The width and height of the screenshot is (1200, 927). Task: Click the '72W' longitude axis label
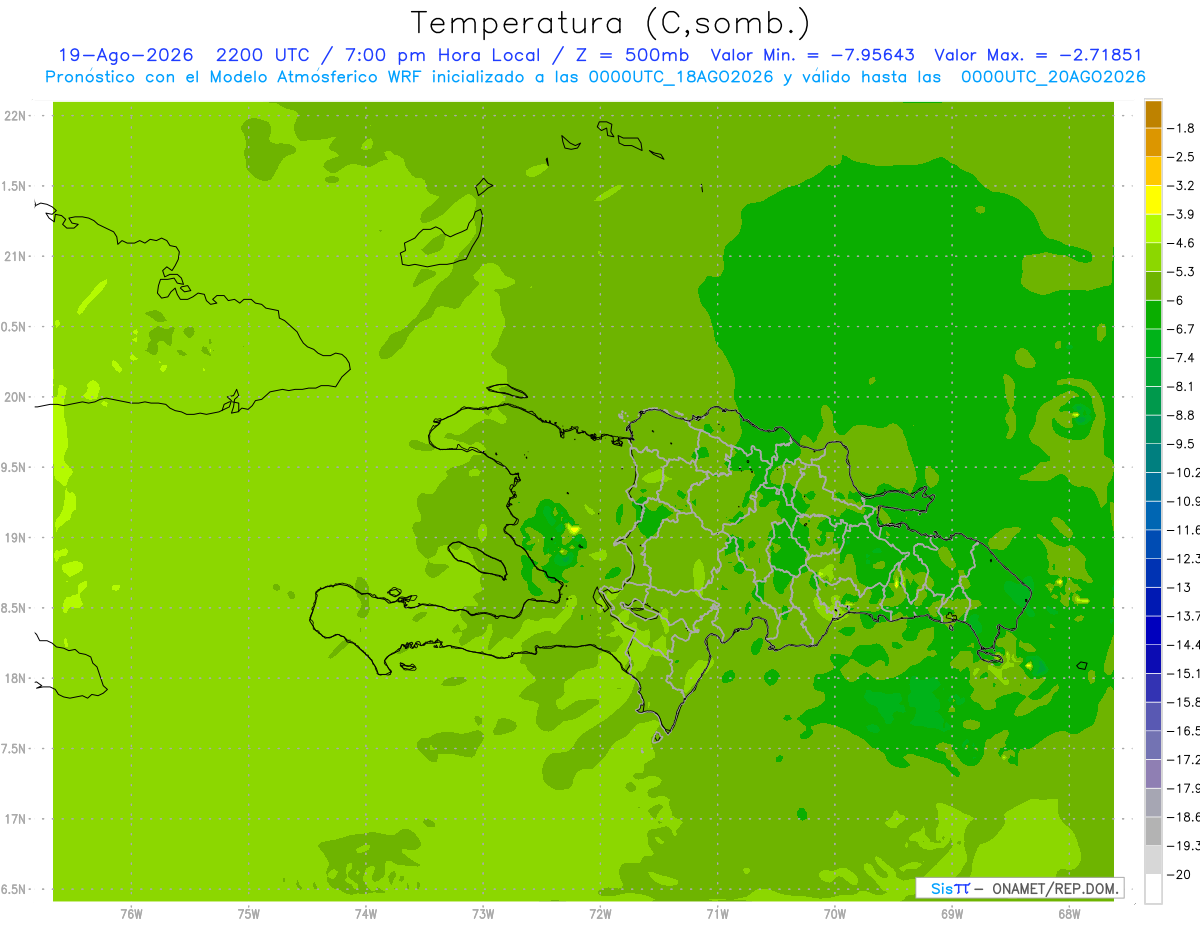point(600,913)
